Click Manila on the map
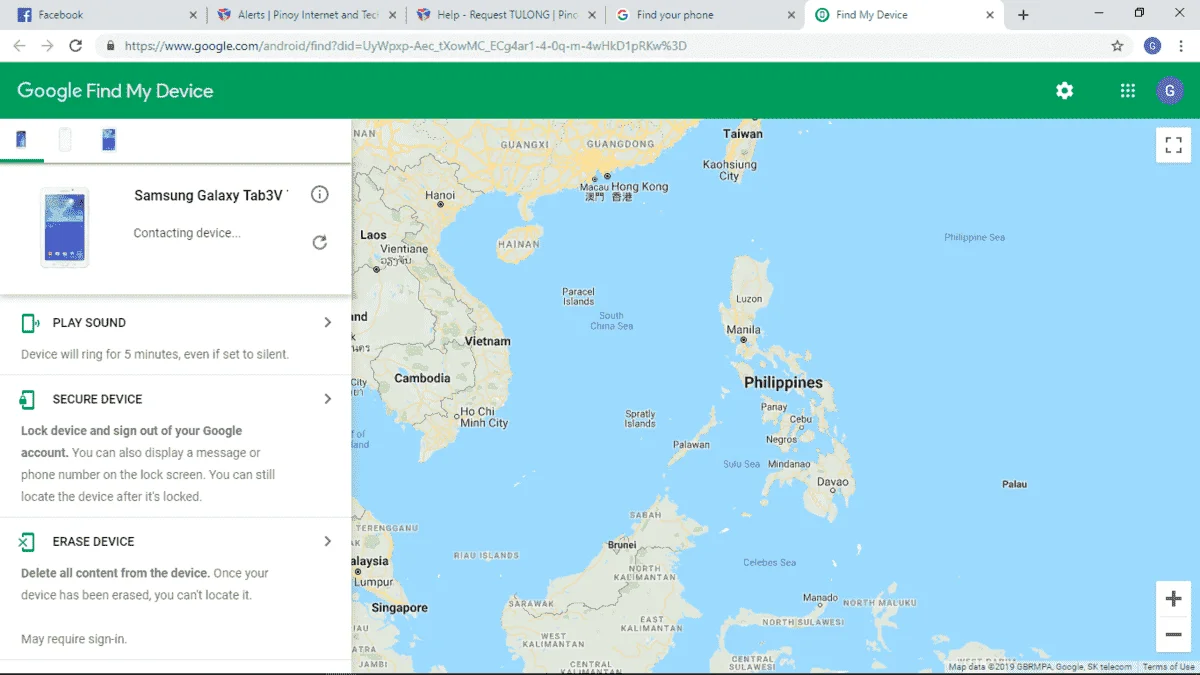This screenshot has height=675, width=1200. [x=743, y=329]
